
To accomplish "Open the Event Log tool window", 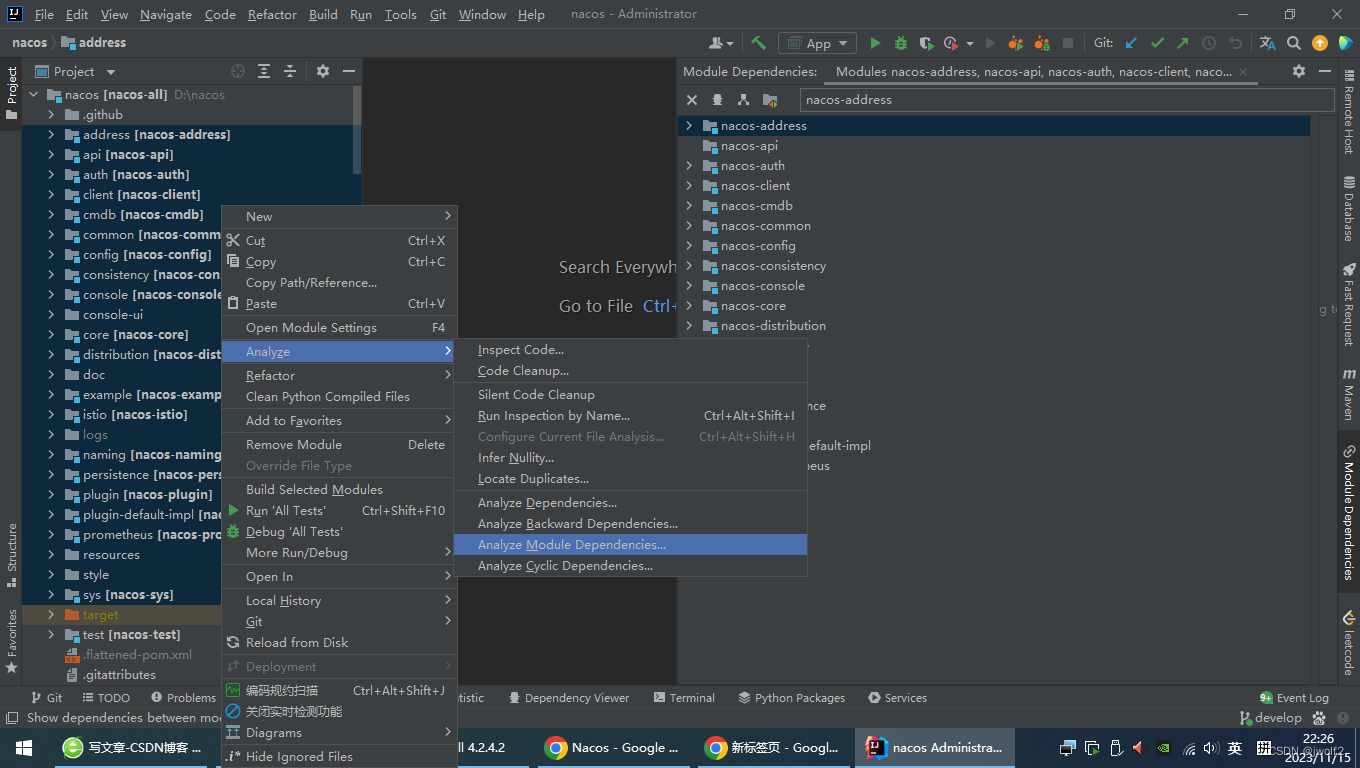I will point(1294,698).
